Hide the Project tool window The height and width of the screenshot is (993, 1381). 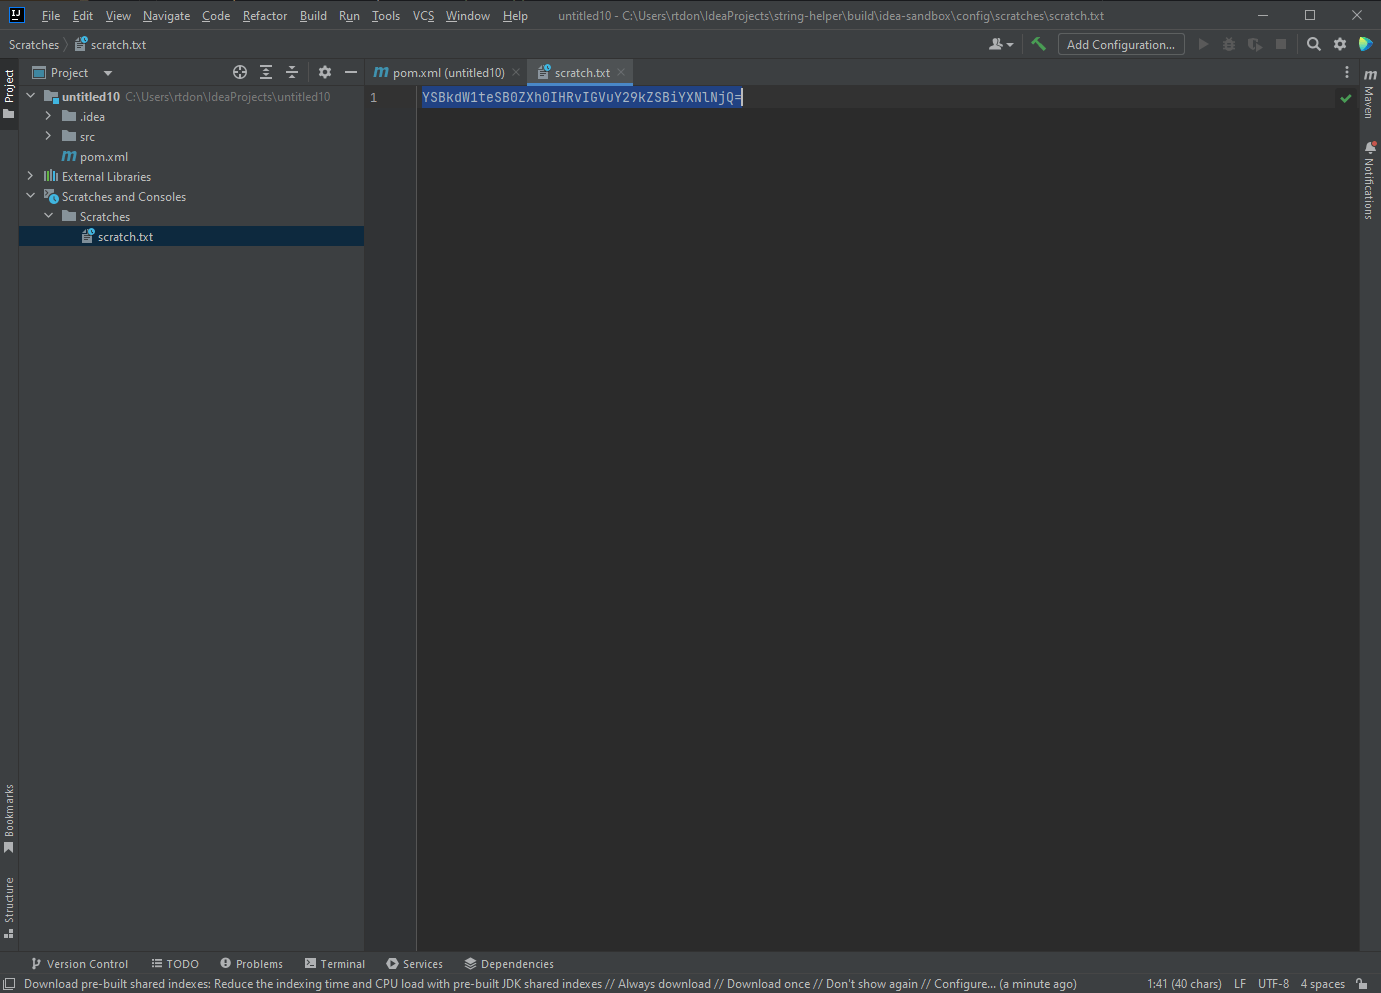tap(351, 72)
